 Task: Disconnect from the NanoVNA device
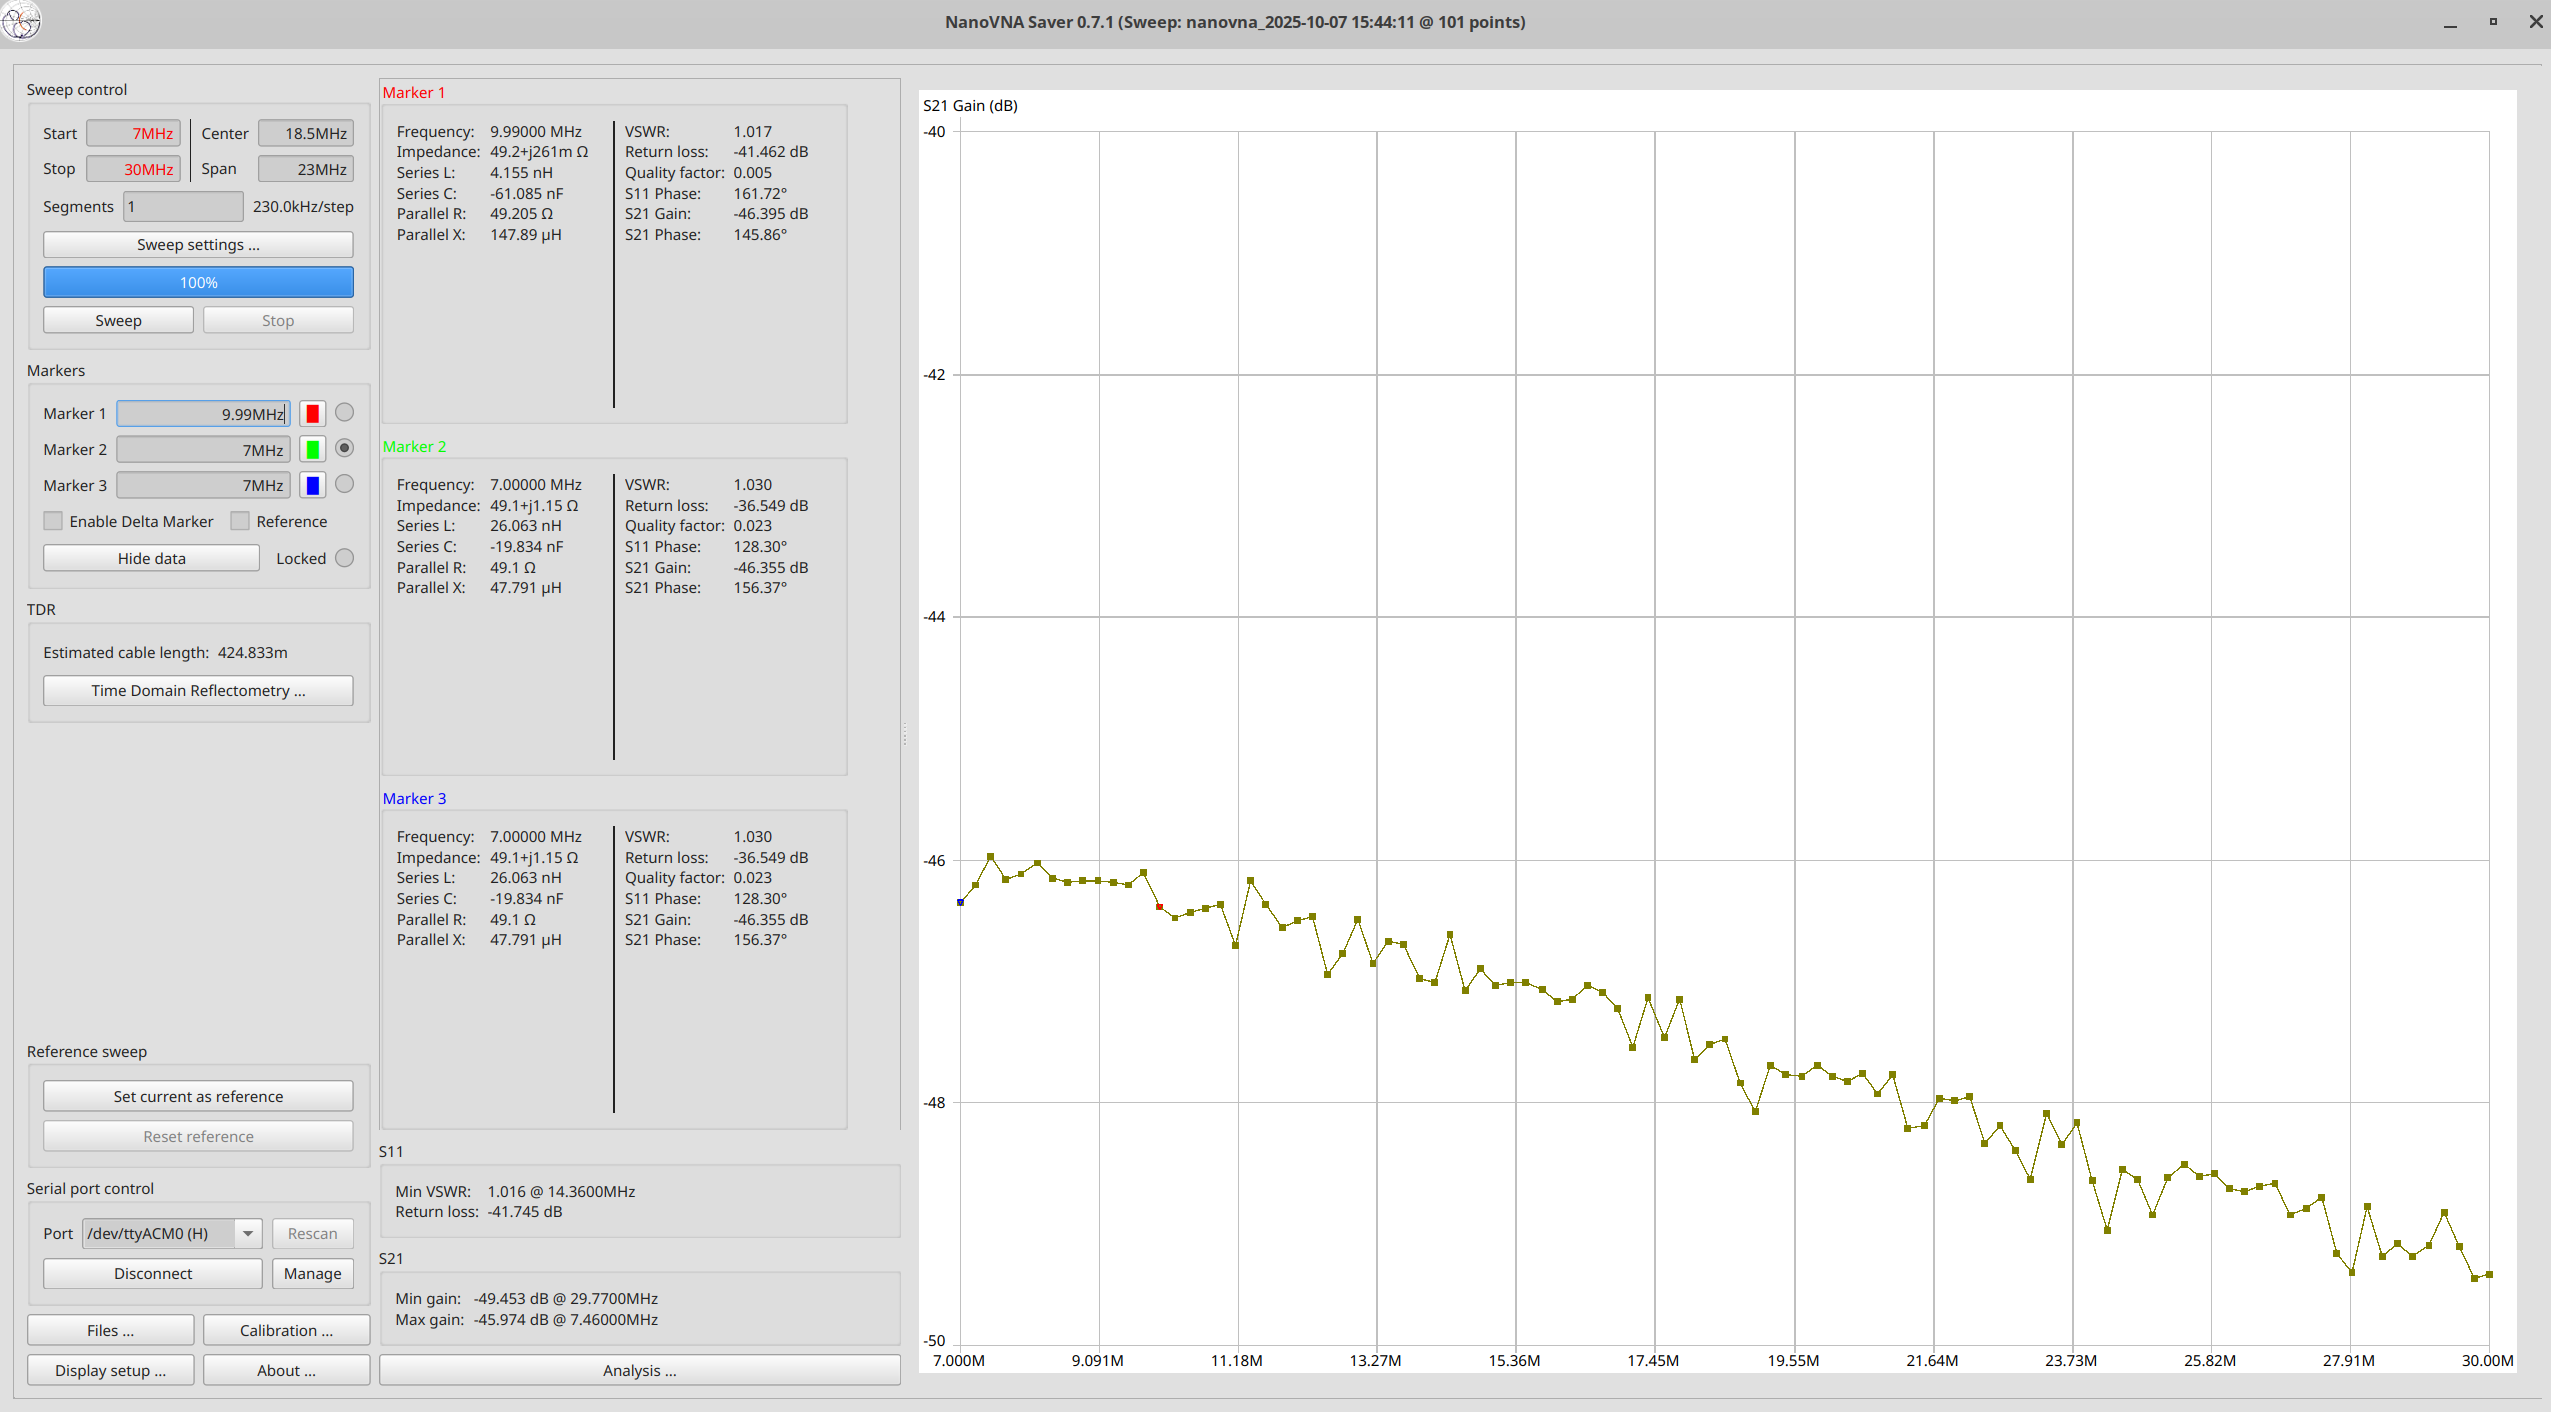pyautogui.click(x=152, y=1273)
